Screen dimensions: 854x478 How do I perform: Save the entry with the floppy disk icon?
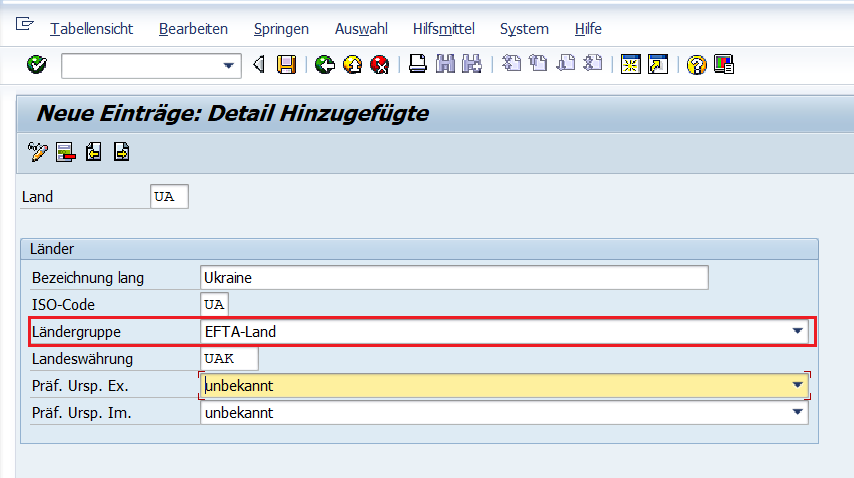[x=287, y=65]
